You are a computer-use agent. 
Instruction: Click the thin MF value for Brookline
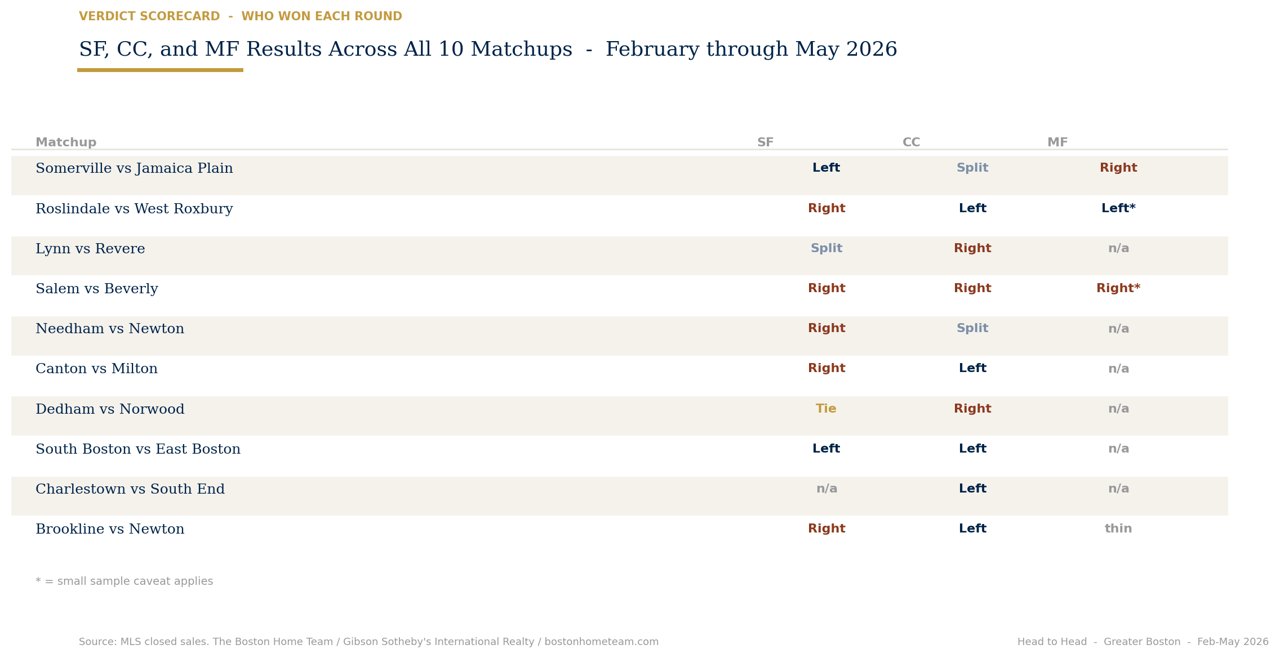click(x=1118, y=529)
